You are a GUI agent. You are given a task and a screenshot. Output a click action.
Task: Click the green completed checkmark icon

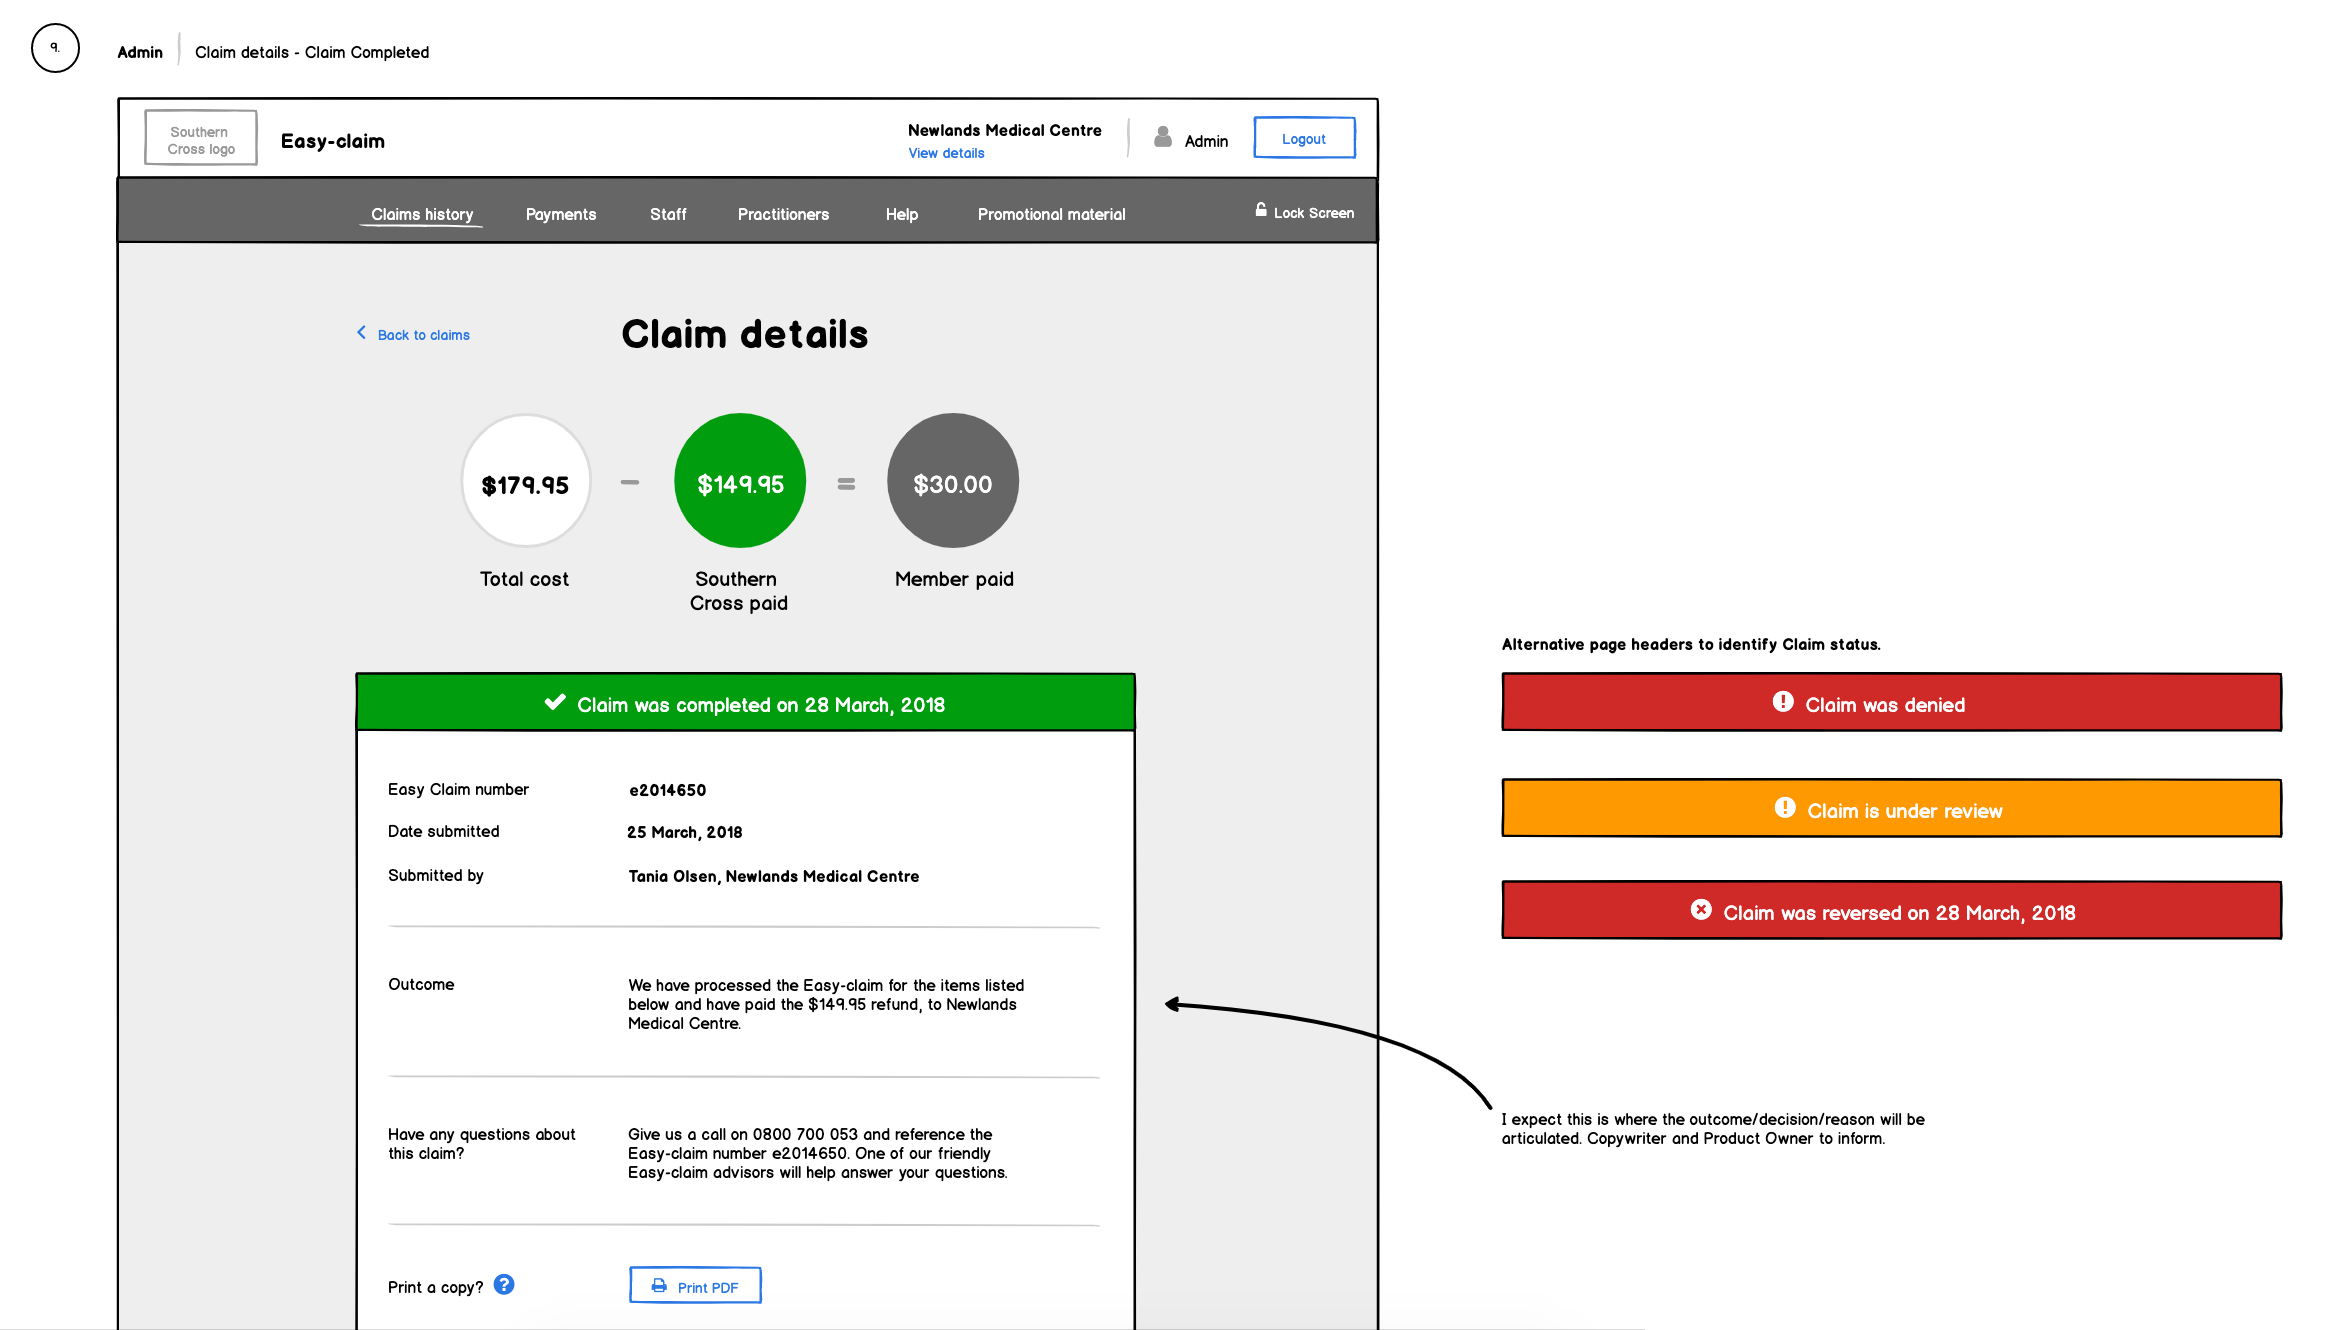555,703
